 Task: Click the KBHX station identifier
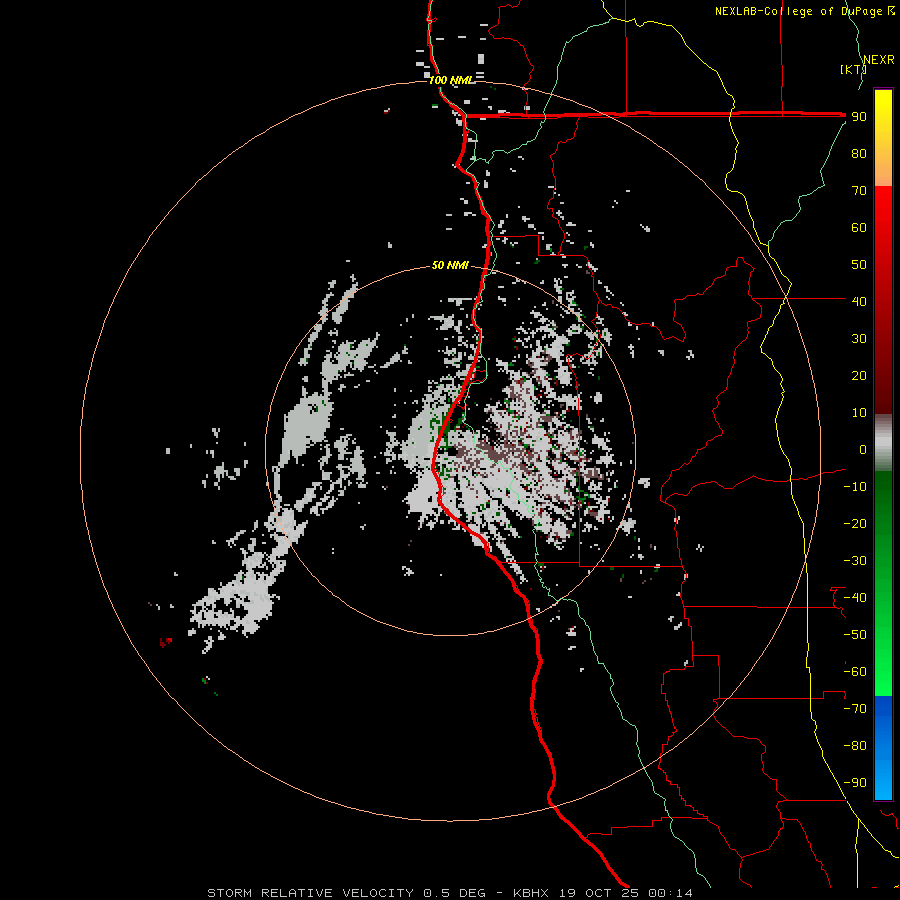[531, 893]
